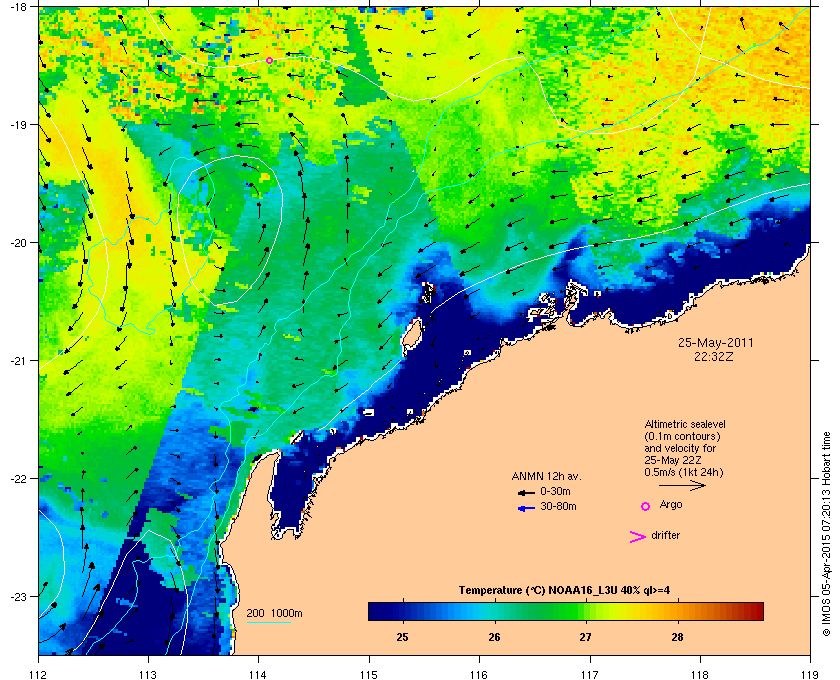Click the '(0.1m contours)' text
The height and width of the screenshot is (680, 840).
click(x=682, y=436)
